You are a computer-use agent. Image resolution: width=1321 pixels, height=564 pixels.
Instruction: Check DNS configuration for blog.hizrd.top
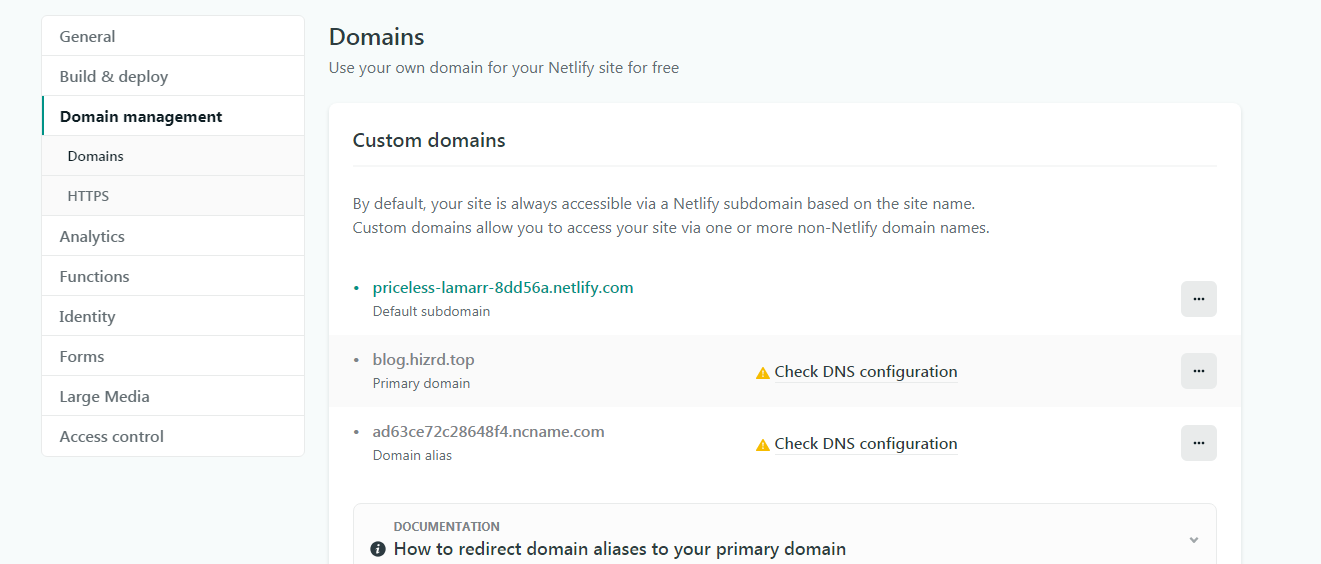(865, 372)
